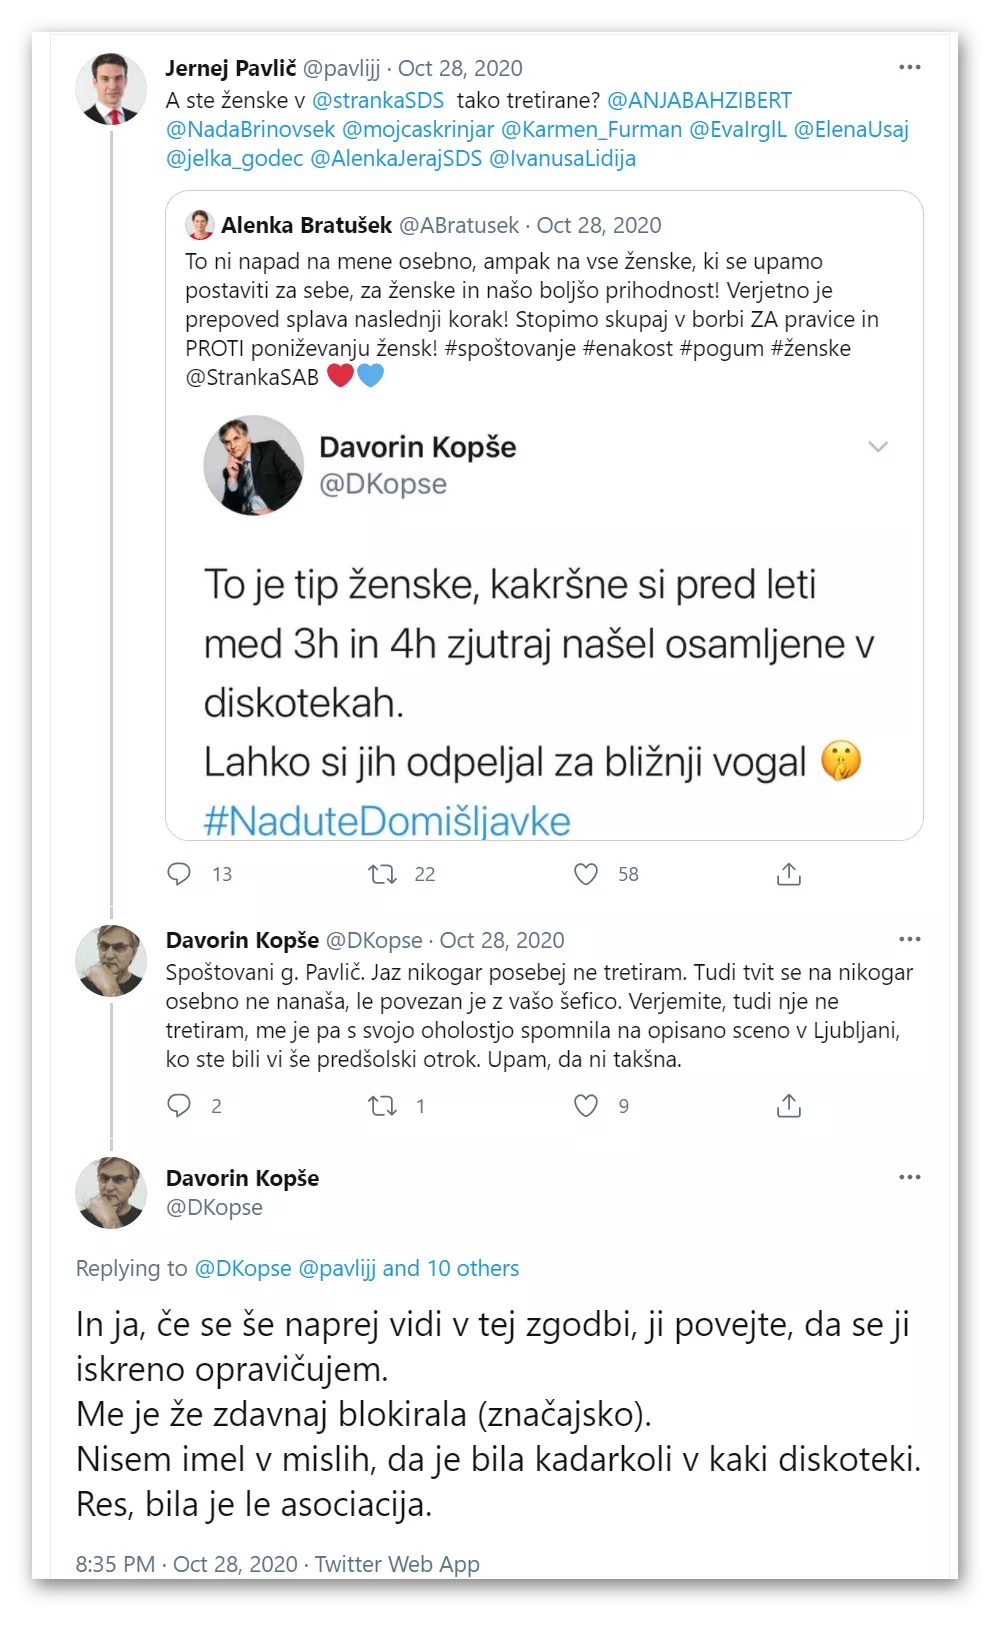Show the "10 others" being replied to

coord(473,1268)
